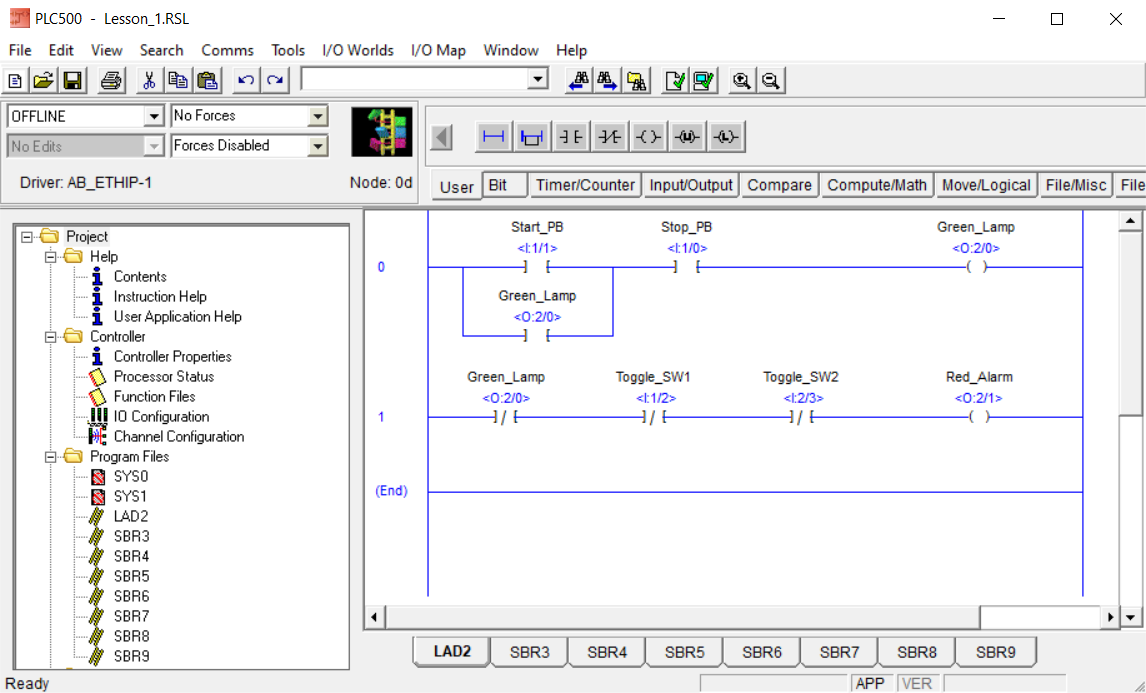Select the Examine If Open contact instruction

610,137
